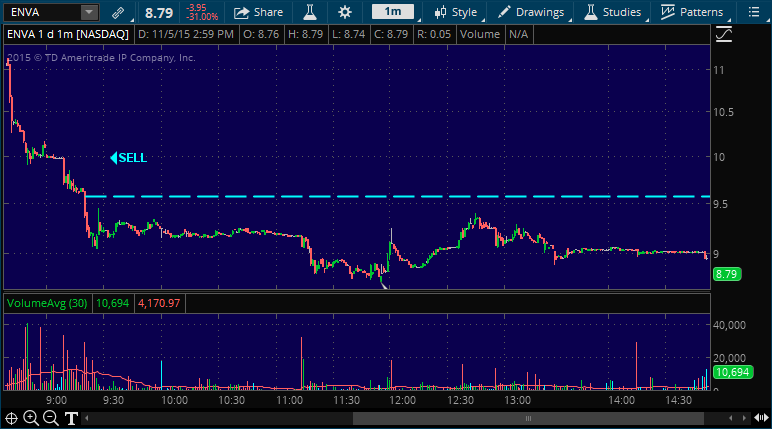Click the N/A volume value in header
The height and width of the screenshot is (429, 772).
pyautogui.click(x=518, y=34)
